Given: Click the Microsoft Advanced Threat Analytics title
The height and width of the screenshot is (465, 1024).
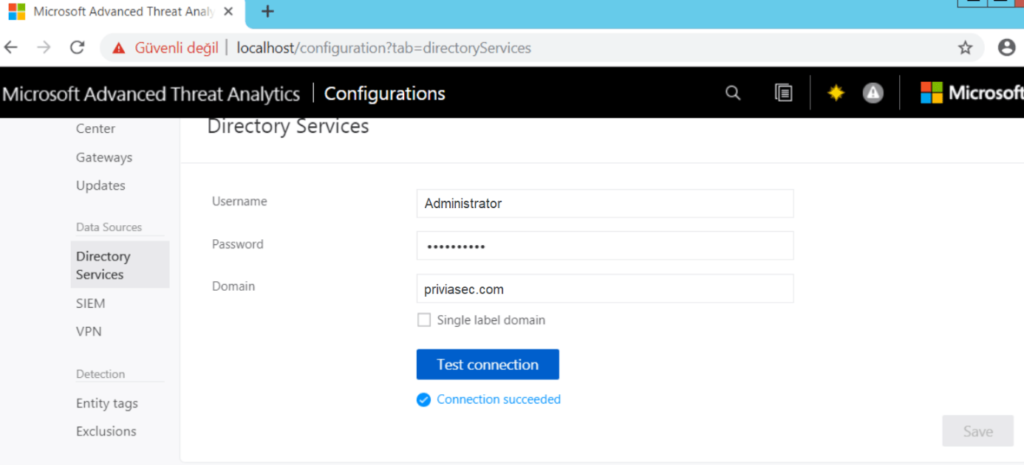Looking at the screenshot, I should pos(152,94).
